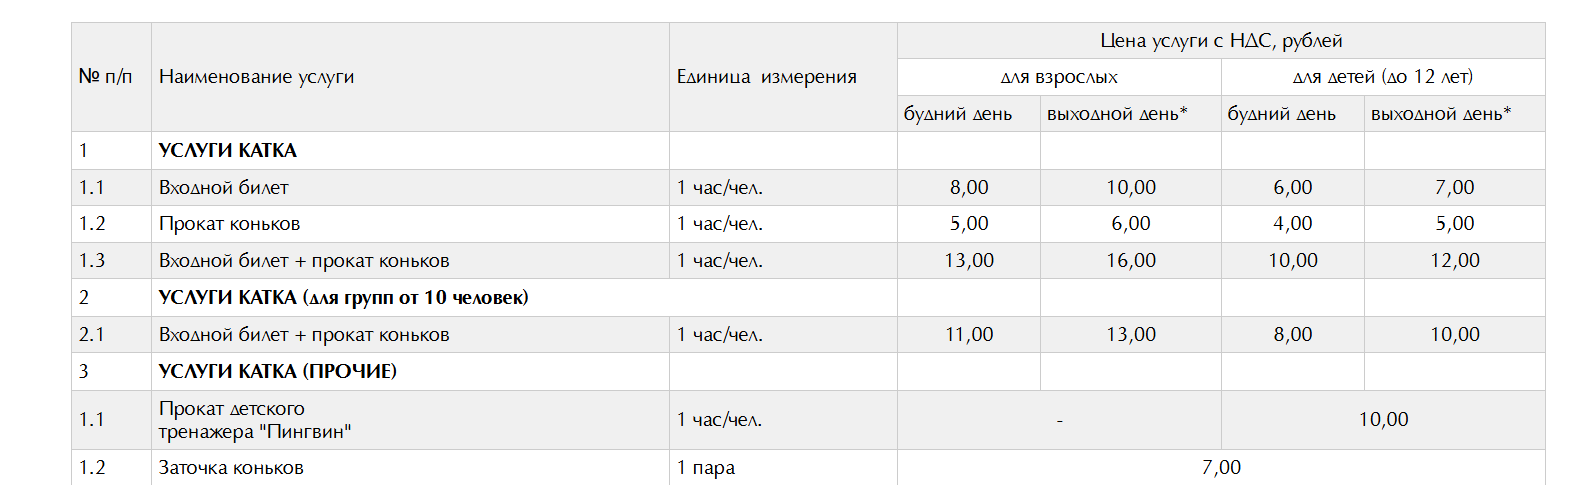Viewport: 1591px width, 485px height.
Task: Click the "1 пара" unit cell
Action: pos(706,468)
